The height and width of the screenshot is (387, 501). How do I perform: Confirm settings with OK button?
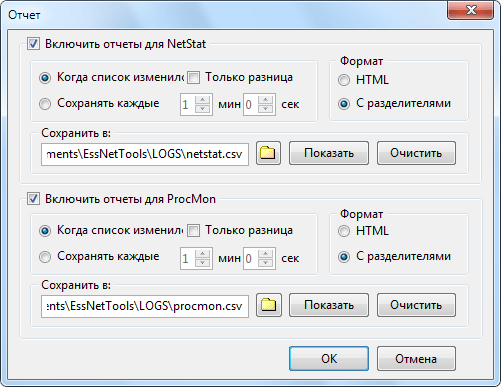point(329,359)
